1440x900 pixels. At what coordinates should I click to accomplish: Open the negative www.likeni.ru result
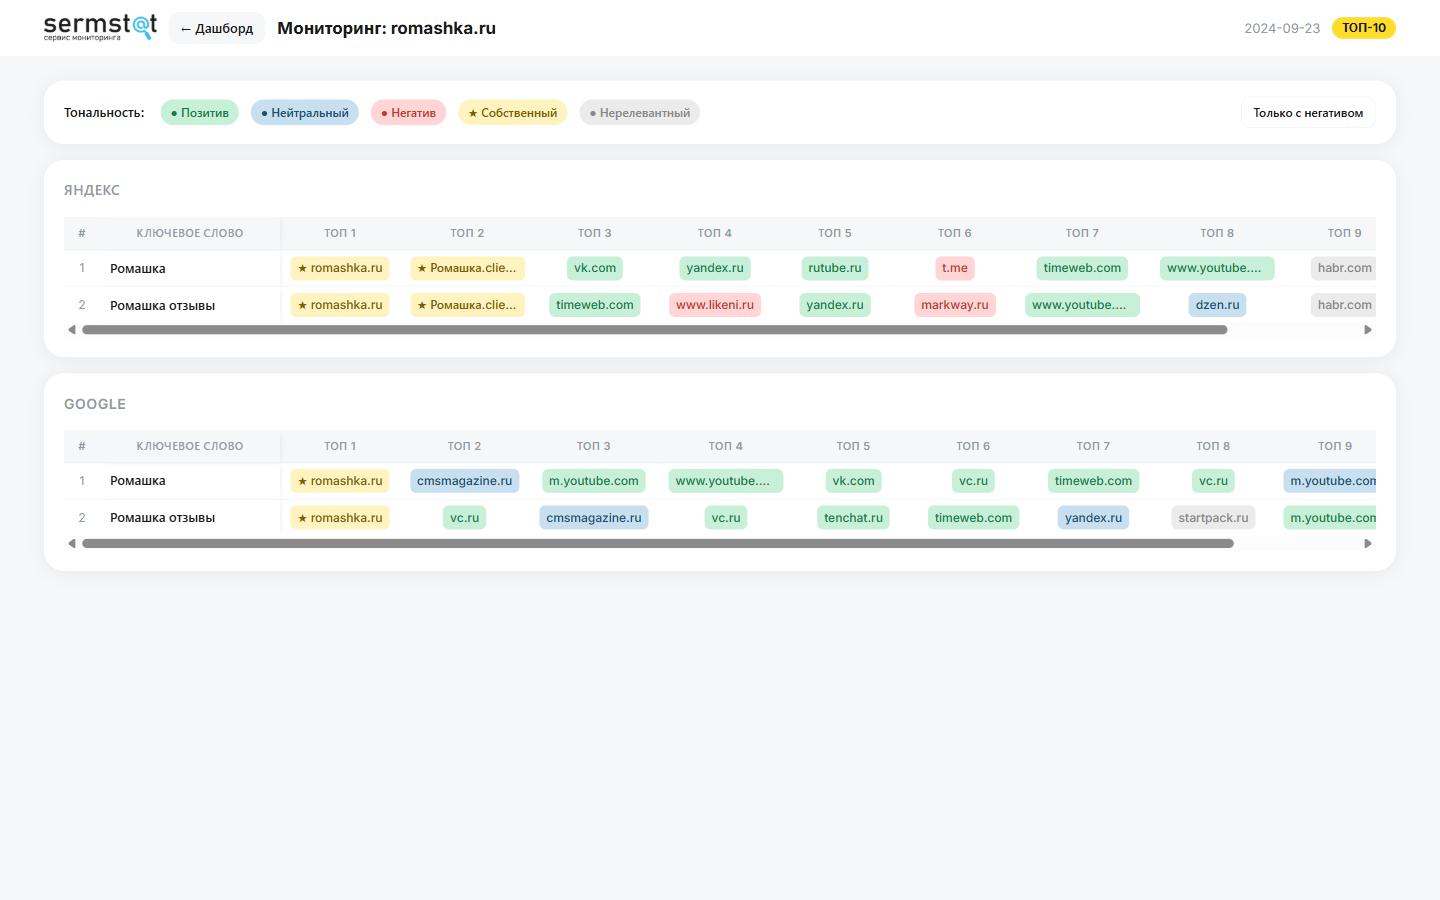coord(715,305)
